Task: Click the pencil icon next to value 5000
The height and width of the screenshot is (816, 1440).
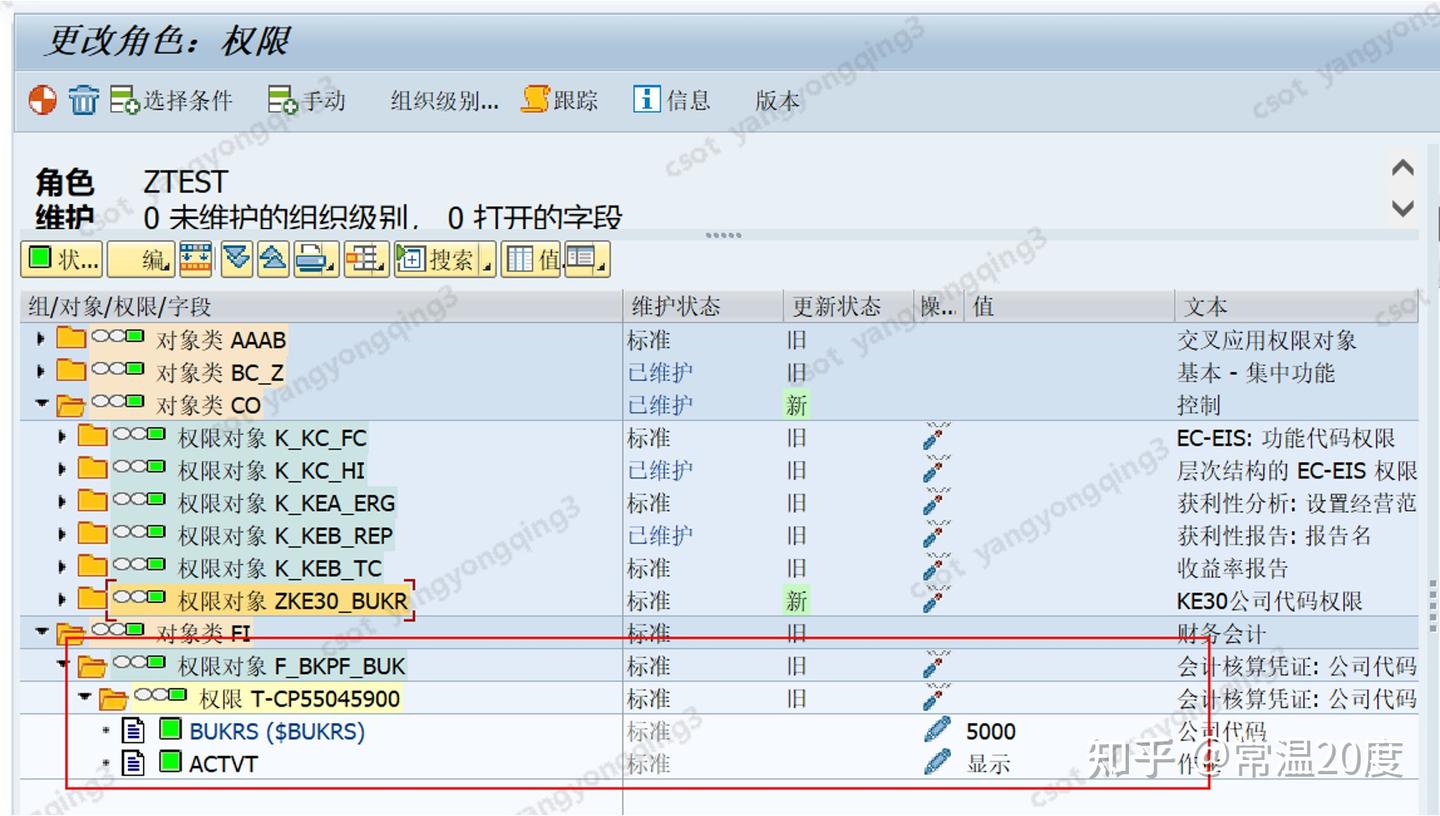Action: pos(935,731)
